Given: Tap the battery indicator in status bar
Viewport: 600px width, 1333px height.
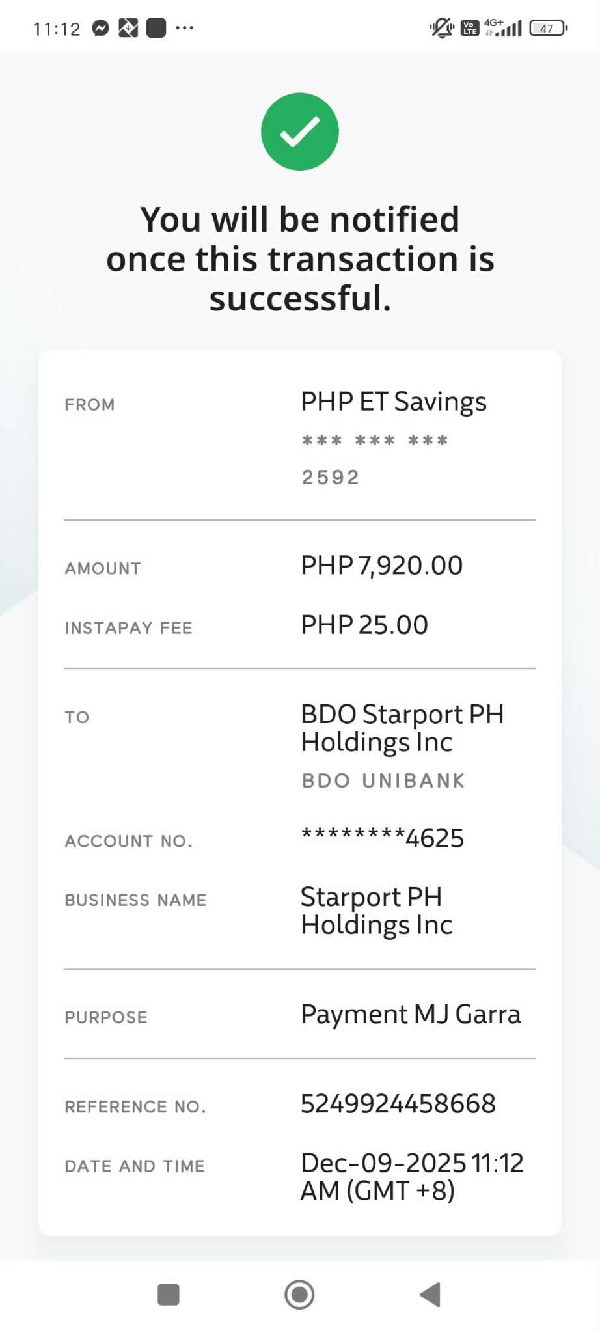Looking at the screenshot, I should 547,29.
